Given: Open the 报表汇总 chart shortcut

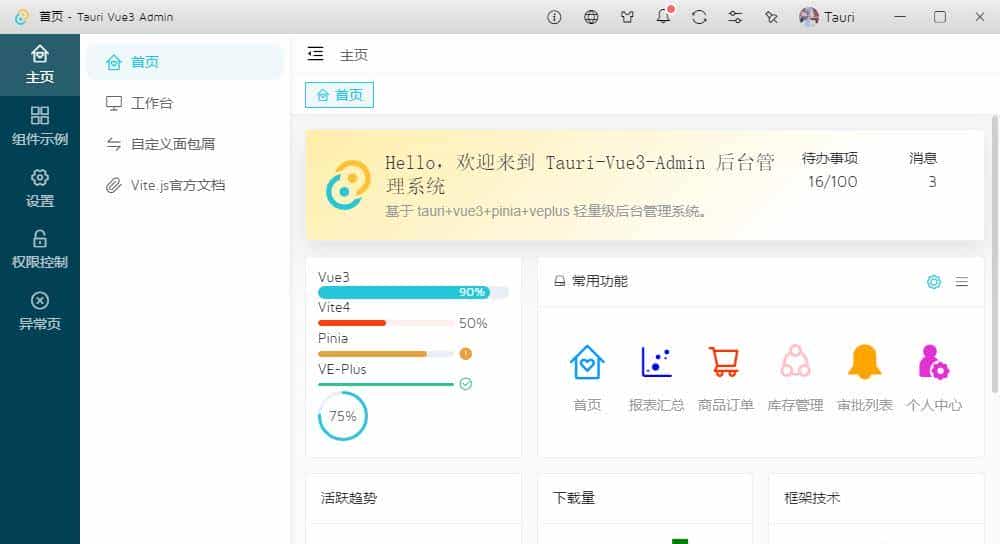Looking at the screenshot, I should tap(656, 362).
